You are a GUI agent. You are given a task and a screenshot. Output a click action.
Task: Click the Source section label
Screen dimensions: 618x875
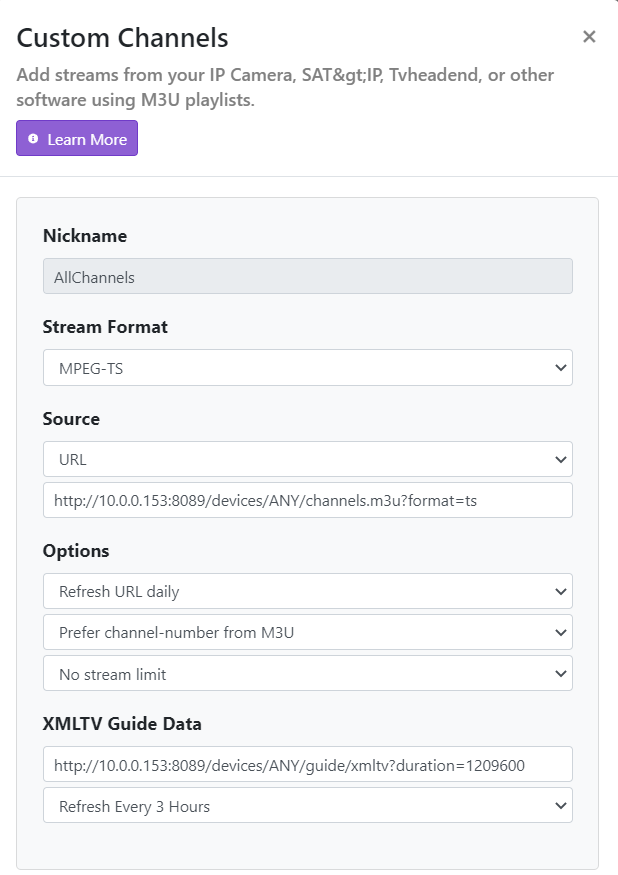[71, 419]
